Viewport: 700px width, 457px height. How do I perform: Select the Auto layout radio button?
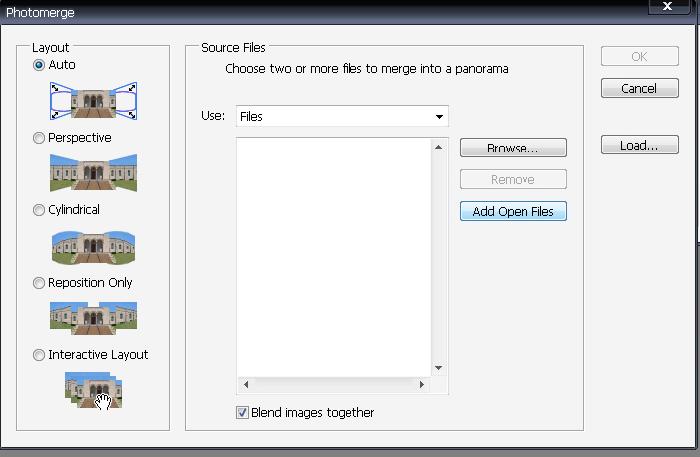click(x=39, y=66)
